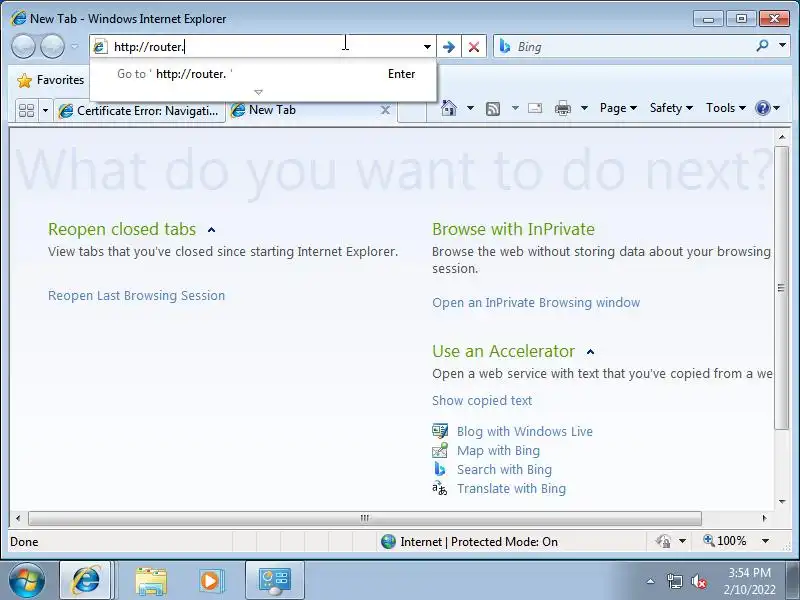Click the vertical scrollbar up arrow

tap(782, 137)
